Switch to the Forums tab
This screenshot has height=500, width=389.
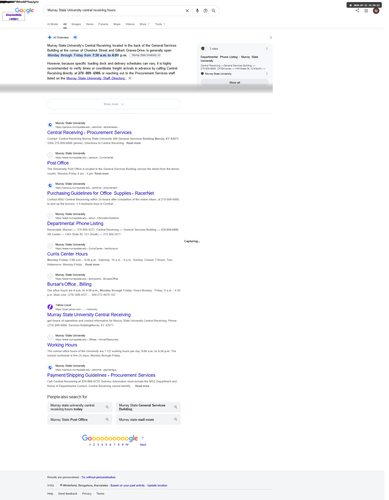(x=103, y=24)
